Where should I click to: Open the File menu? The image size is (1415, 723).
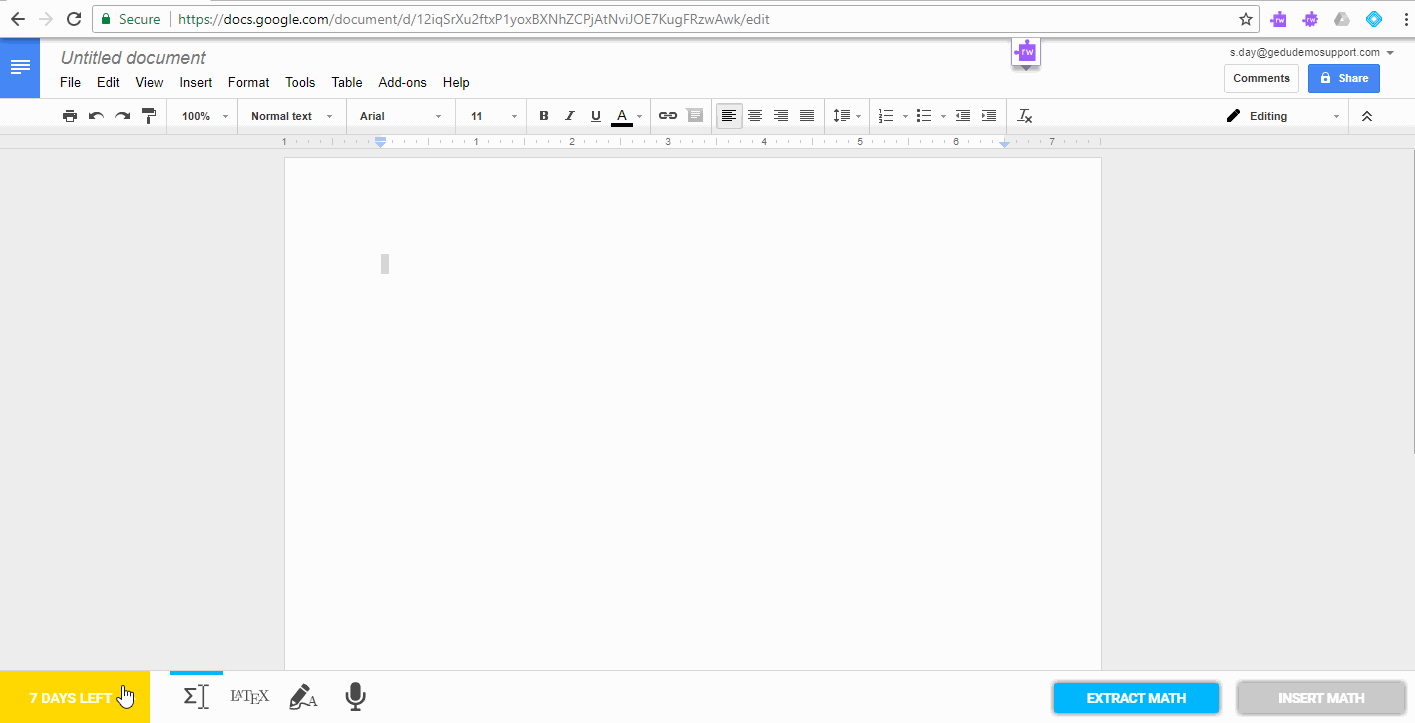(70, 82)
